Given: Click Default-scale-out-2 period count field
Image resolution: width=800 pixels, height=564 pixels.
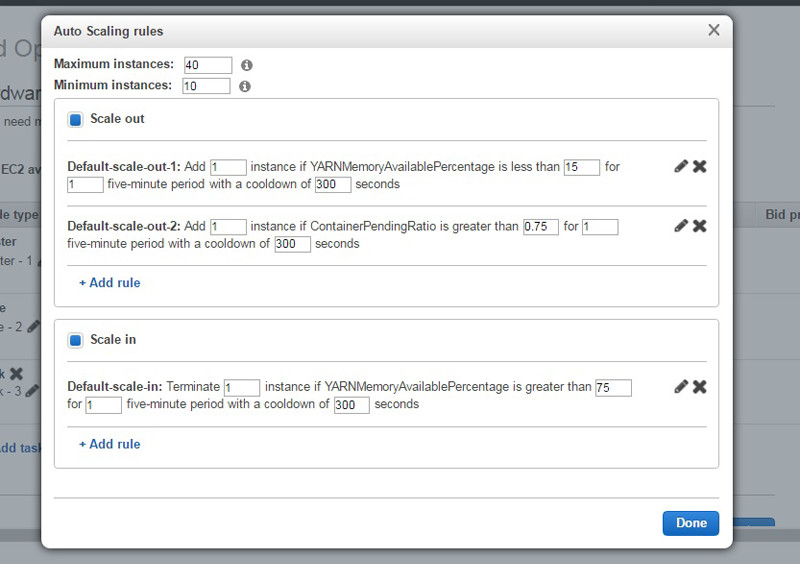Looking at the screenshot, I should [x=601, y=227].
